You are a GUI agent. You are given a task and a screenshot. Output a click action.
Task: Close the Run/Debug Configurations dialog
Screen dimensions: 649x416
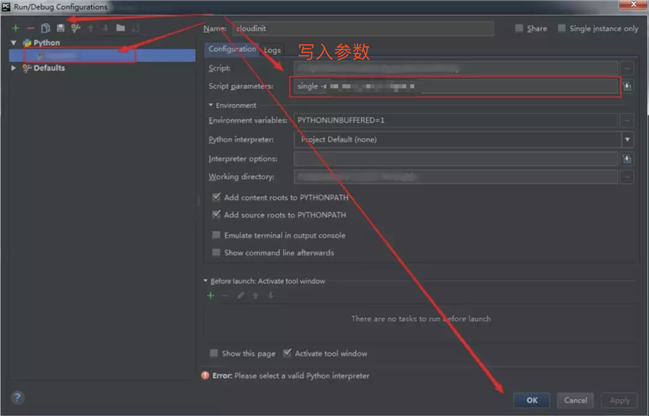(x=633, y=5)
